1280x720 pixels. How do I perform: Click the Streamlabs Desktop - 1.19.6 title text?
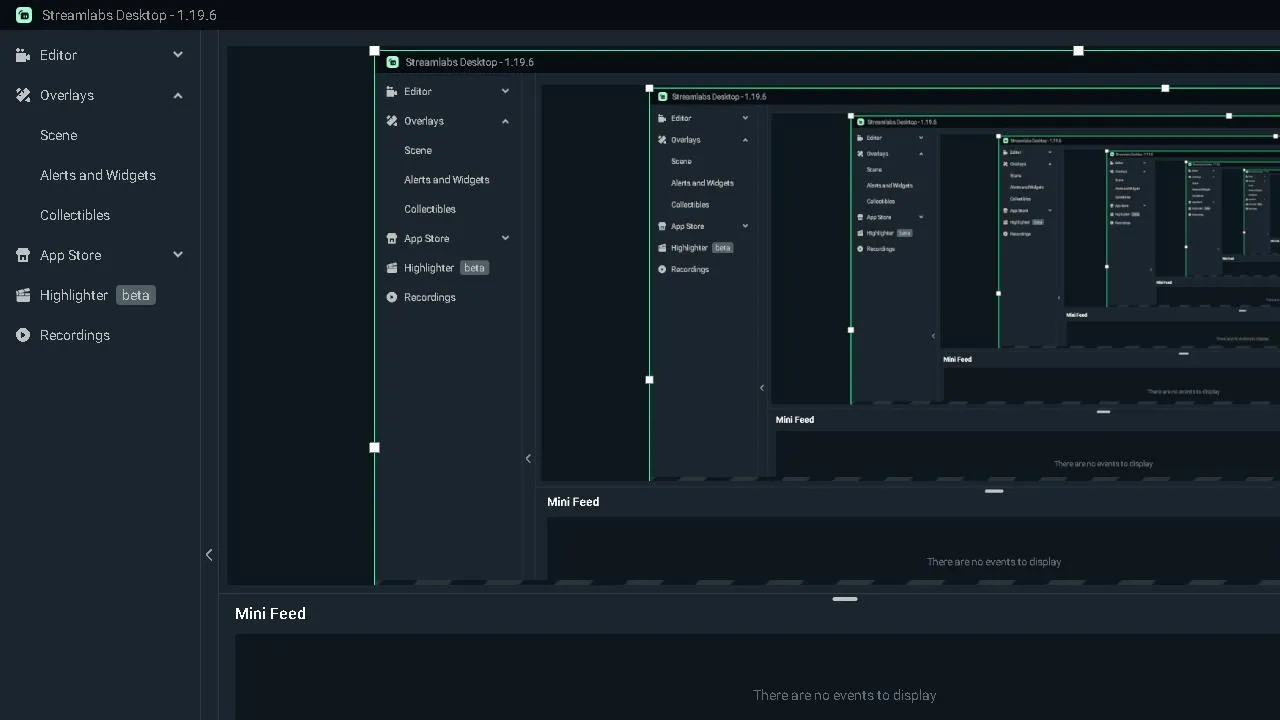[129, 15]
